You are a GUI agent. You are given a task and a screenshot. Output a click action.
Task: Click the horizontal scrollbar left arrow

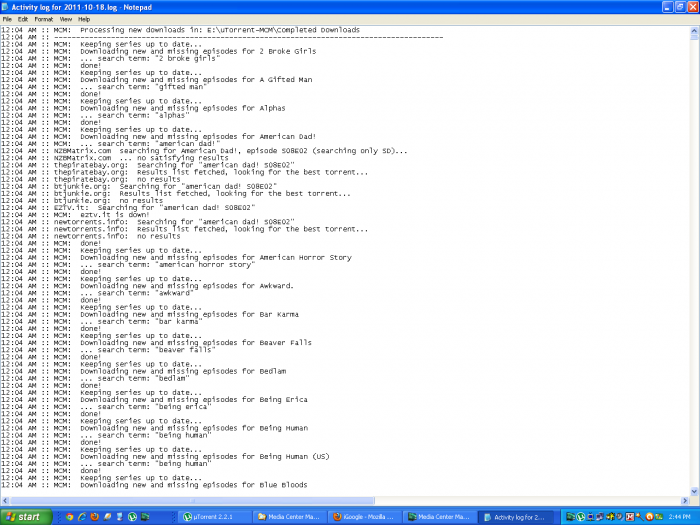pyautogui.click(x=5, y=500)
